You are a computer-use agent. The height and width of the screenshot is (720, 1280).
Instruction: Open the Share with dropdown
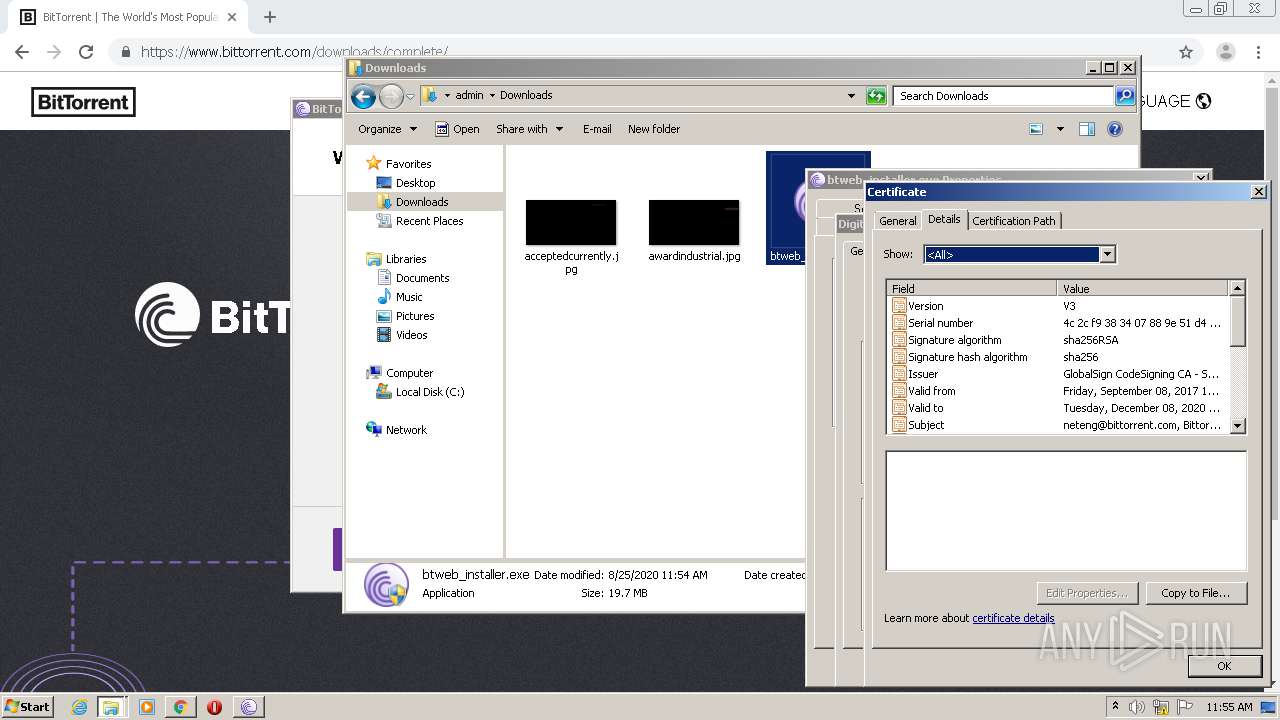(529, 129)
